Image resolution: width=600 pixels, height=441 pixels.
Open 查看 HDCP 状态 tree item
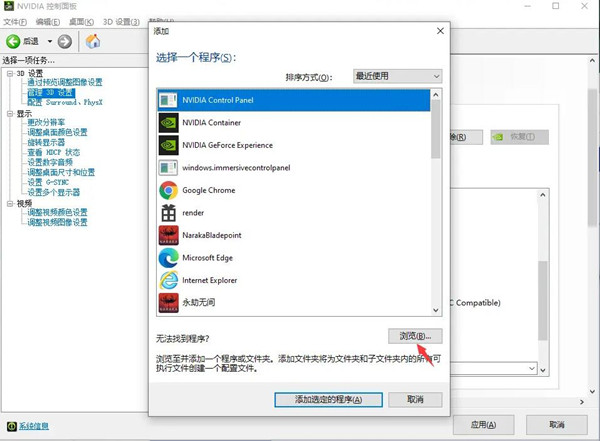coord(54,152)
